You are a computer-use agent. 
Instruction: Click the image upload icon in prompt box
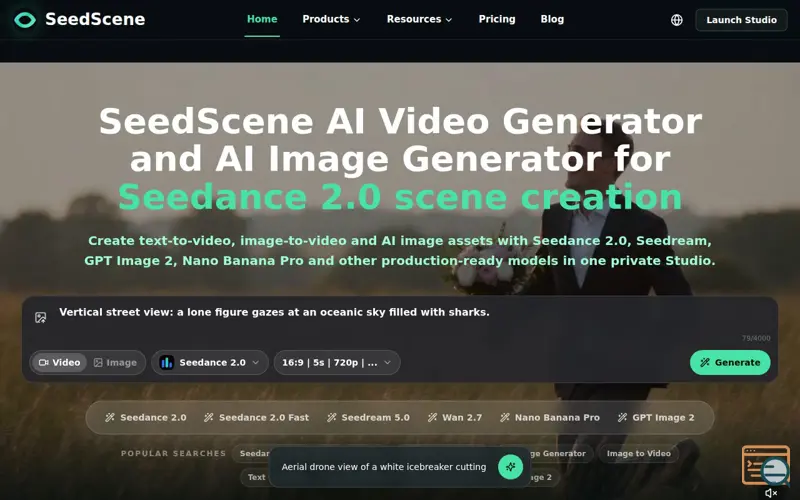pos(41,317)
